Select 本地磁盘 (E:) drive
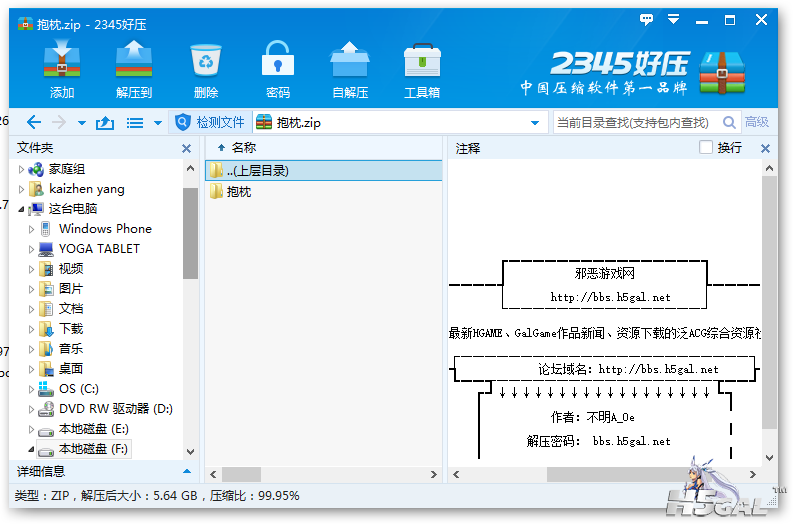This screenshot has width=793, height=524. pos(94,429)
